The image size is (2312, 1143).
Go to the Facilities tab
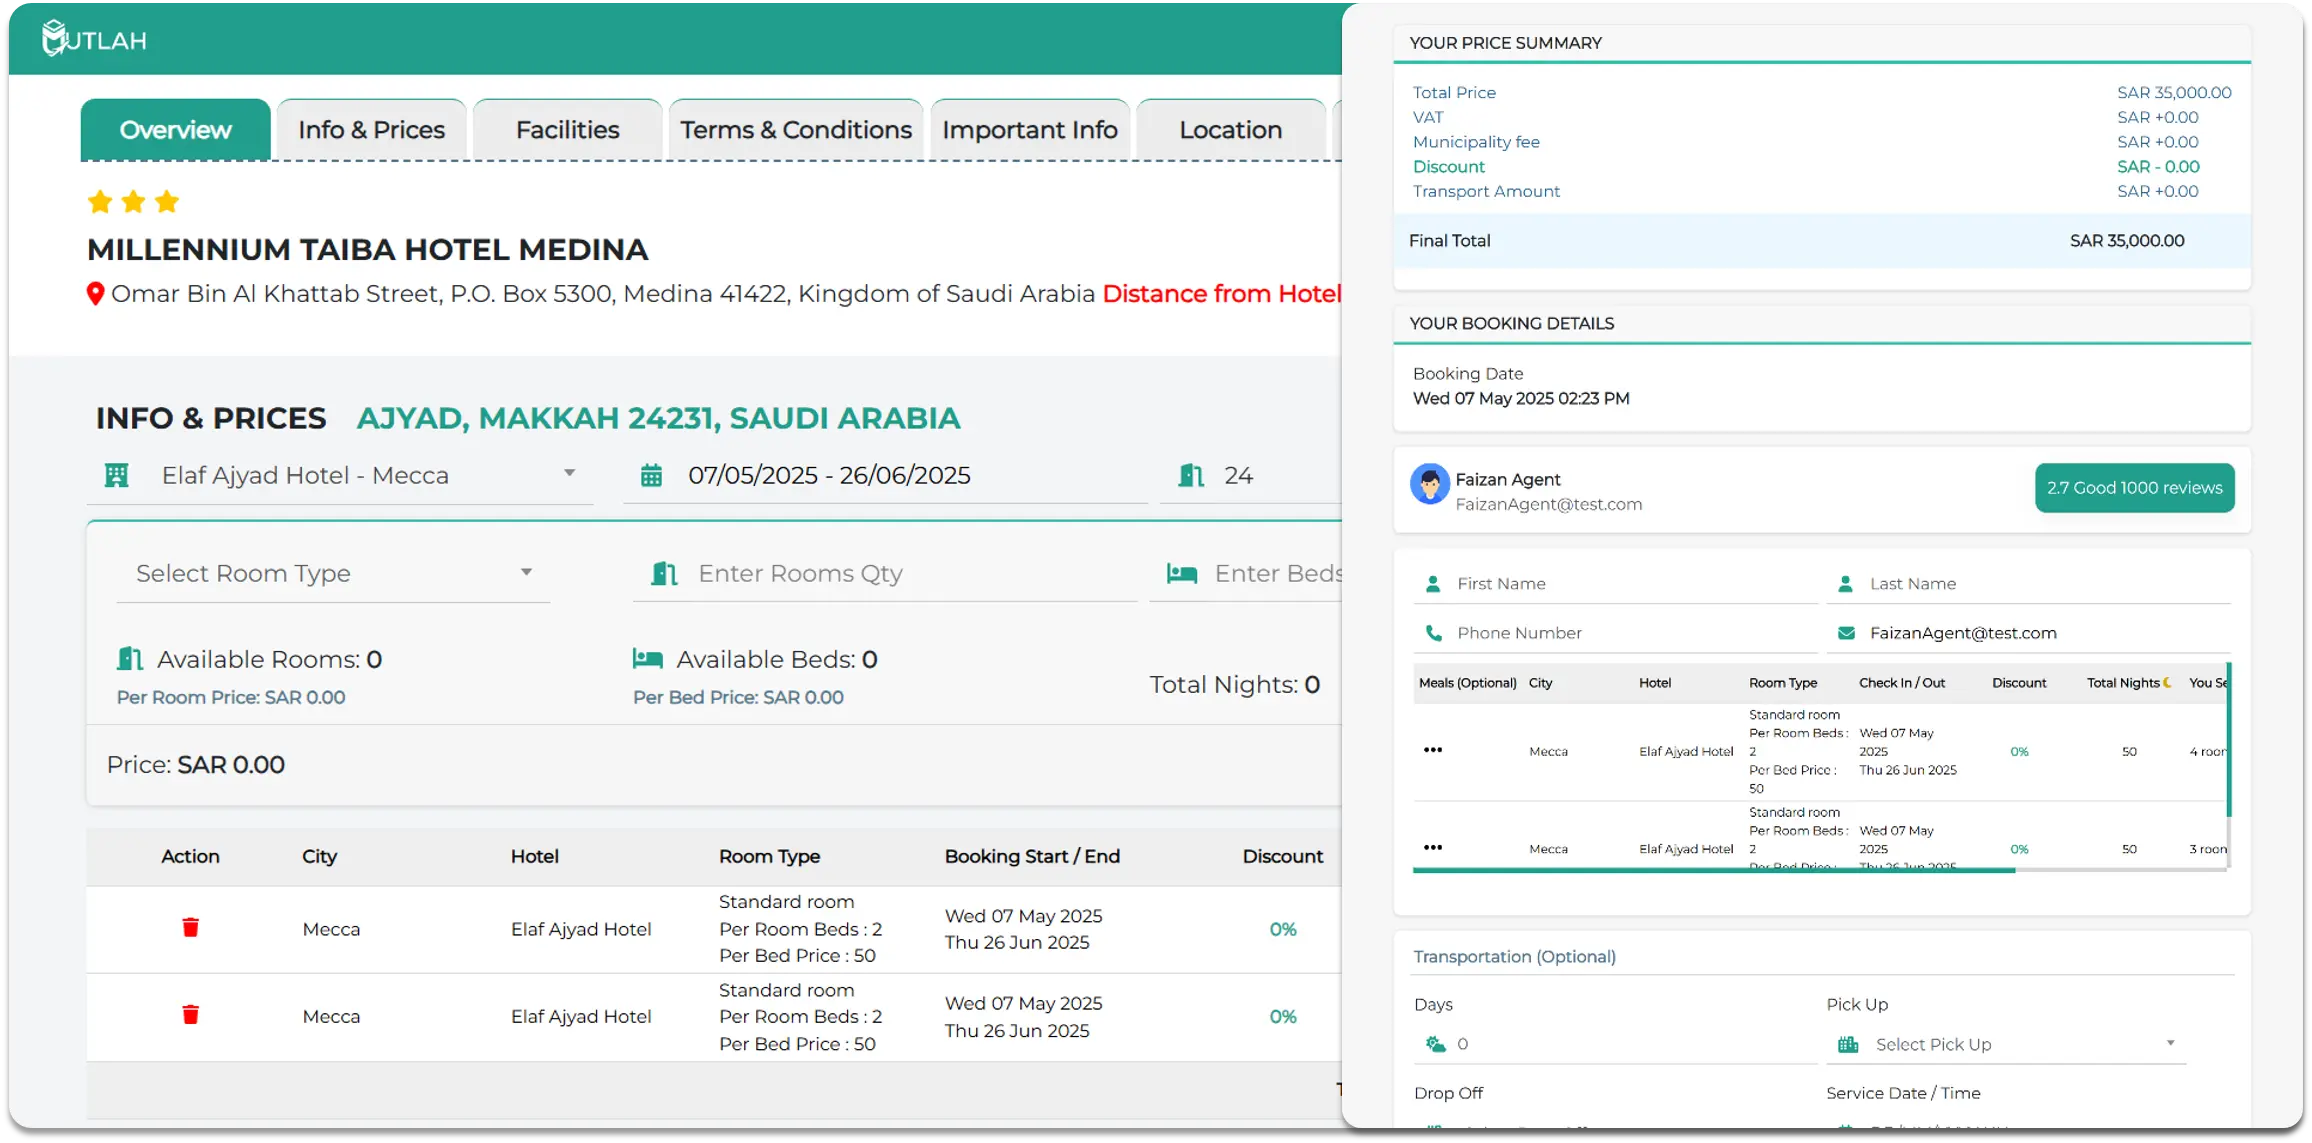(x=568, y=130)
